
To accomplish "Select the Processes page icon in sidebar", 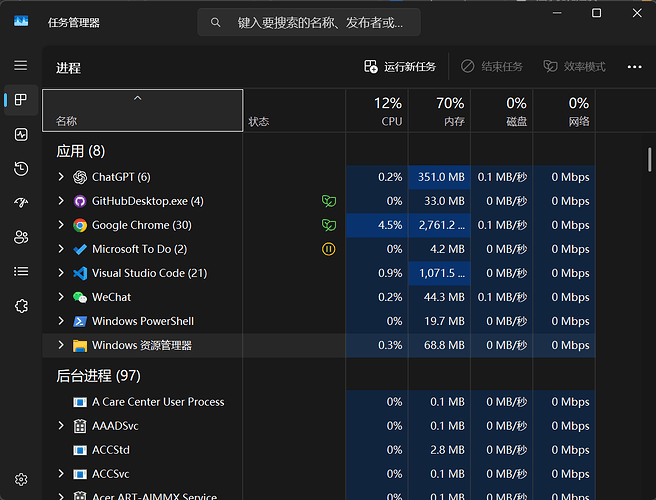I will click(x=20, y=100).
